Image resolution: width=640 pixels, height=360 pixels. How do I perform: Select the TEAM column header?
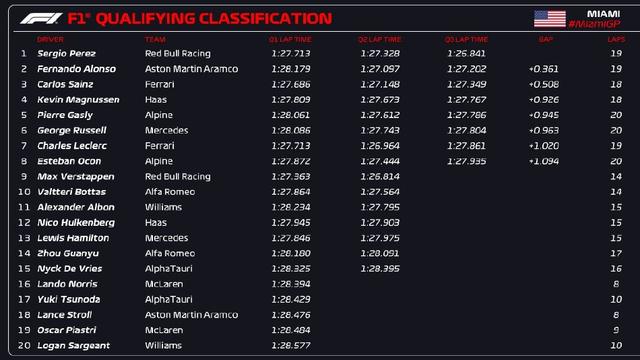coord(155,40)
